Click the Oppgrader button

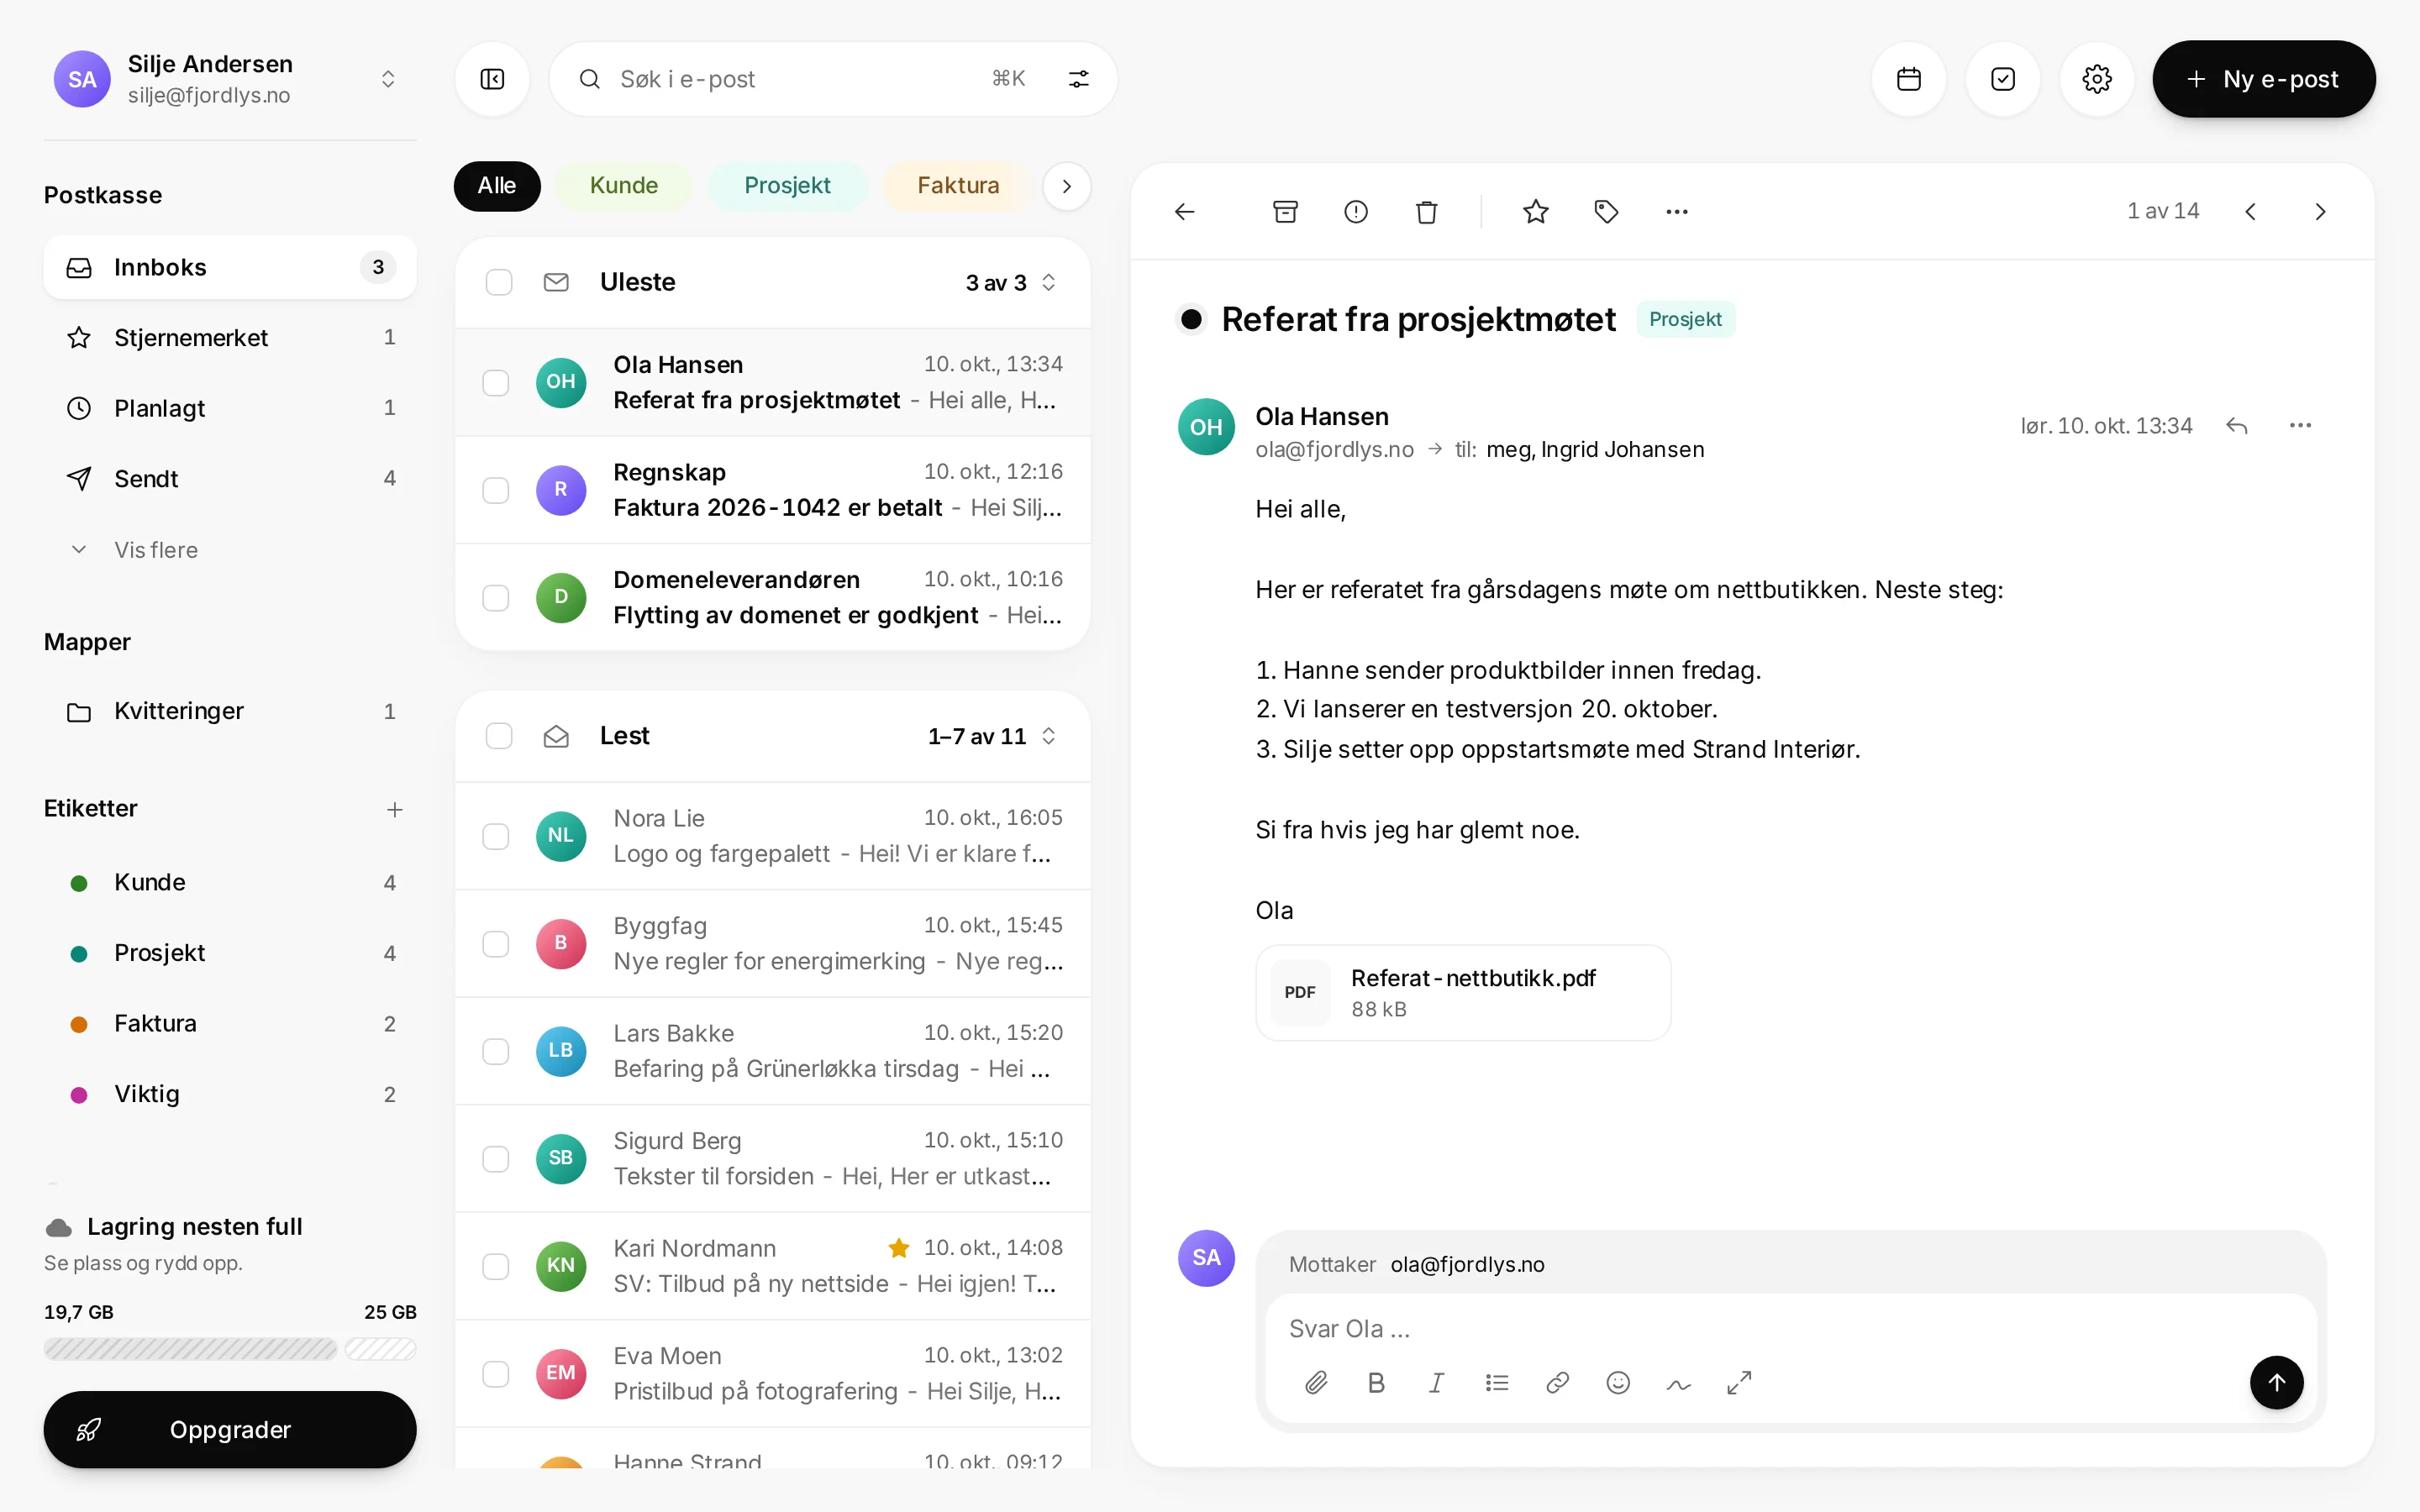[x=229, y=1430]
